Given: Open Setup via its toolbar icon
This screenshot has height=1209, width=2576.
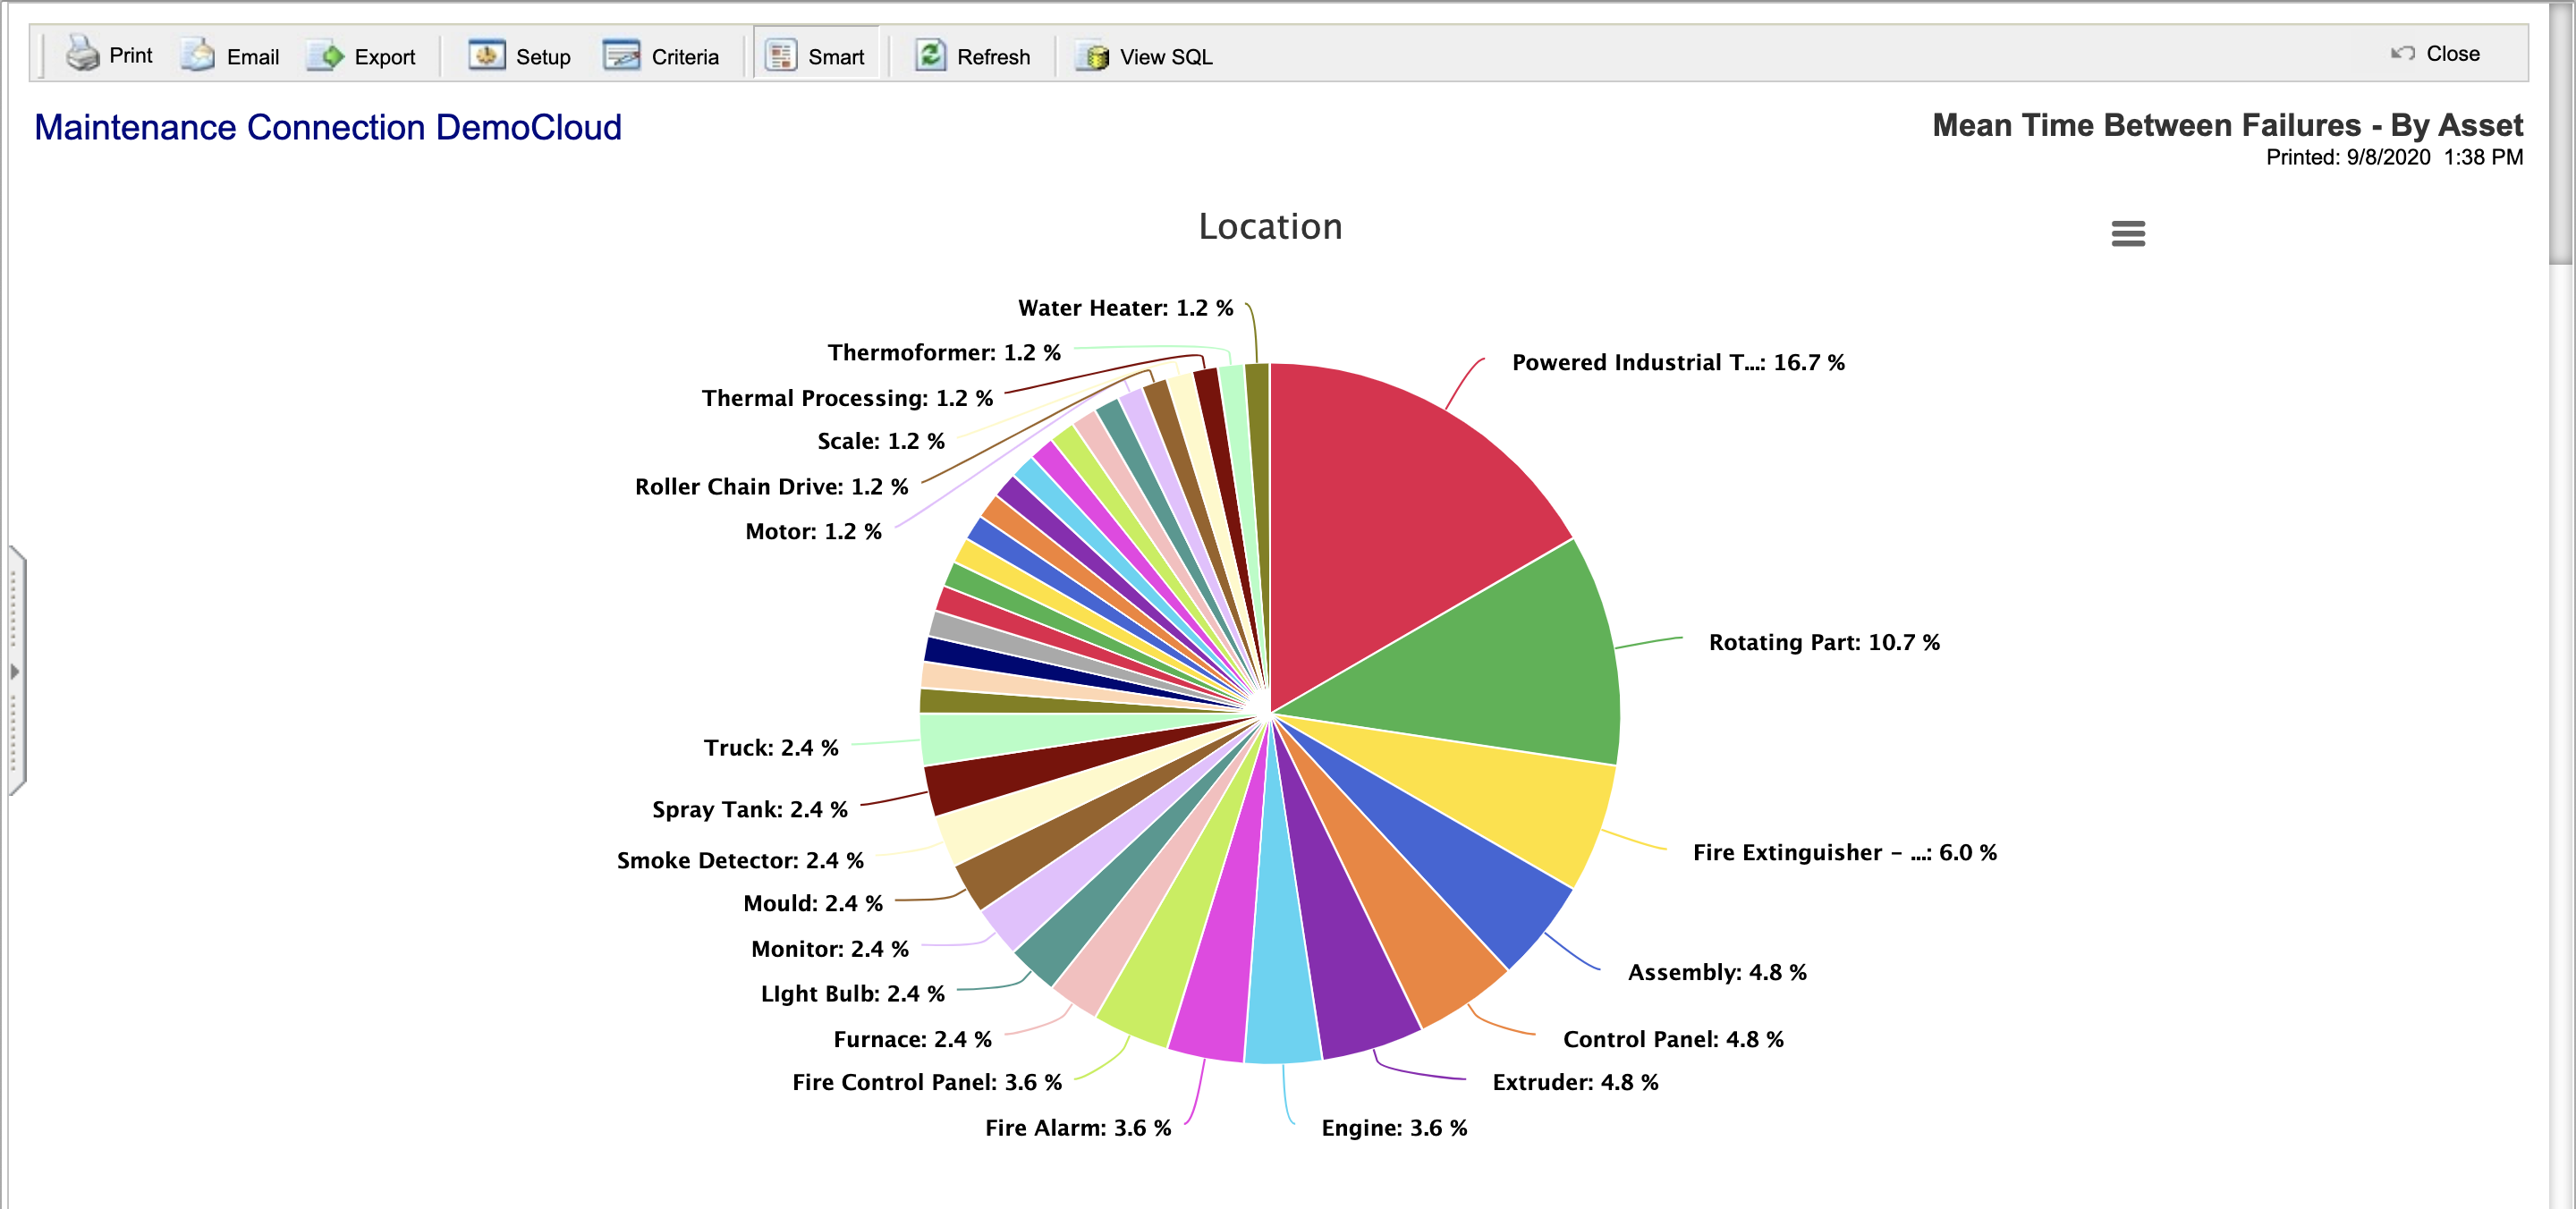Looking at the screenshot, I should [487, 55].
